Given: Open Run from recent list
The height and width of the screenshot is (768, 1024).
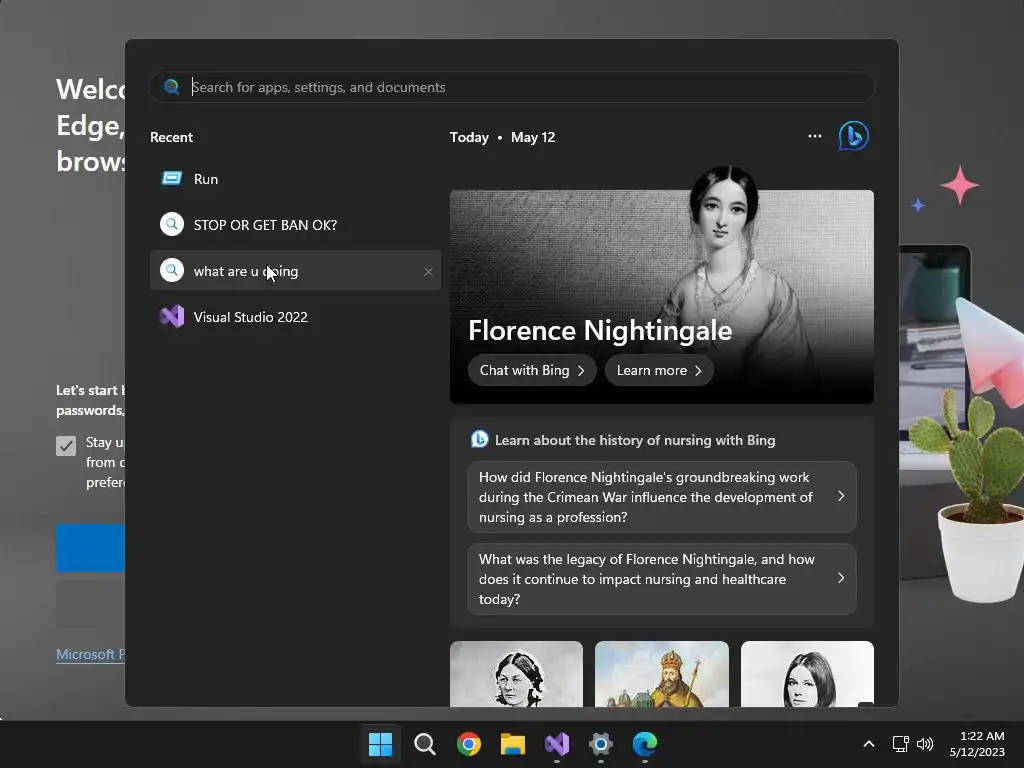Looking at the screenshot, I should click(295, 179).
